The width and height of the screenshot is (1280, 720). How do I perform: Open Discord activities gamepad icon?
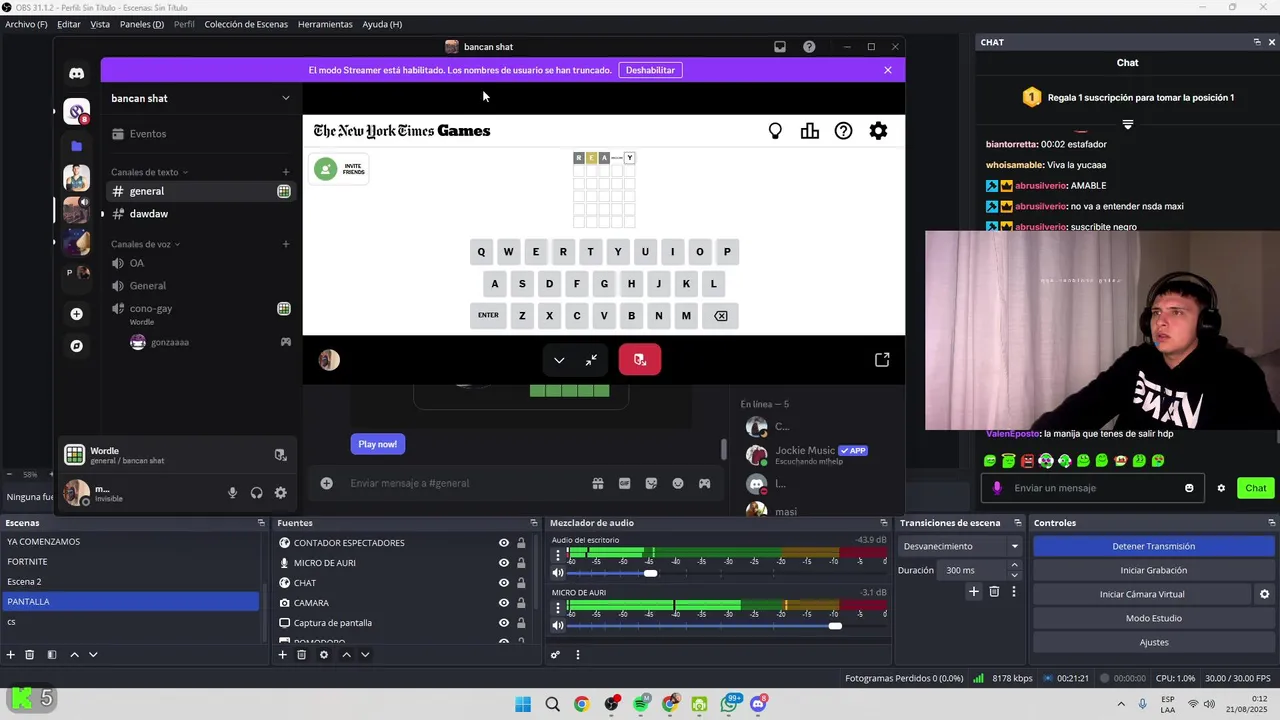coord(705,484)
